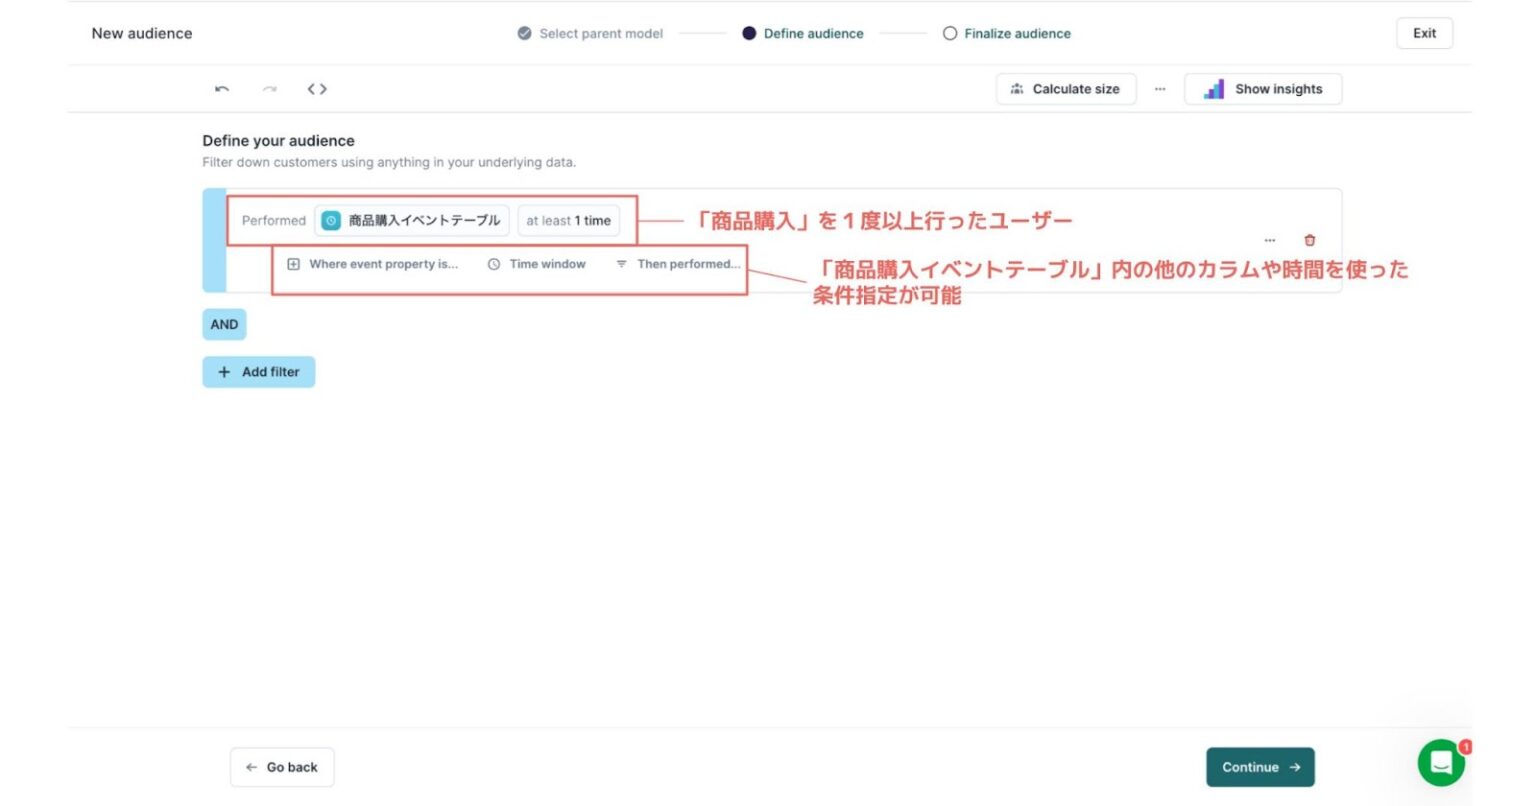Click the AND operator badge
1536x806 pixels.
tap(224, 323)
